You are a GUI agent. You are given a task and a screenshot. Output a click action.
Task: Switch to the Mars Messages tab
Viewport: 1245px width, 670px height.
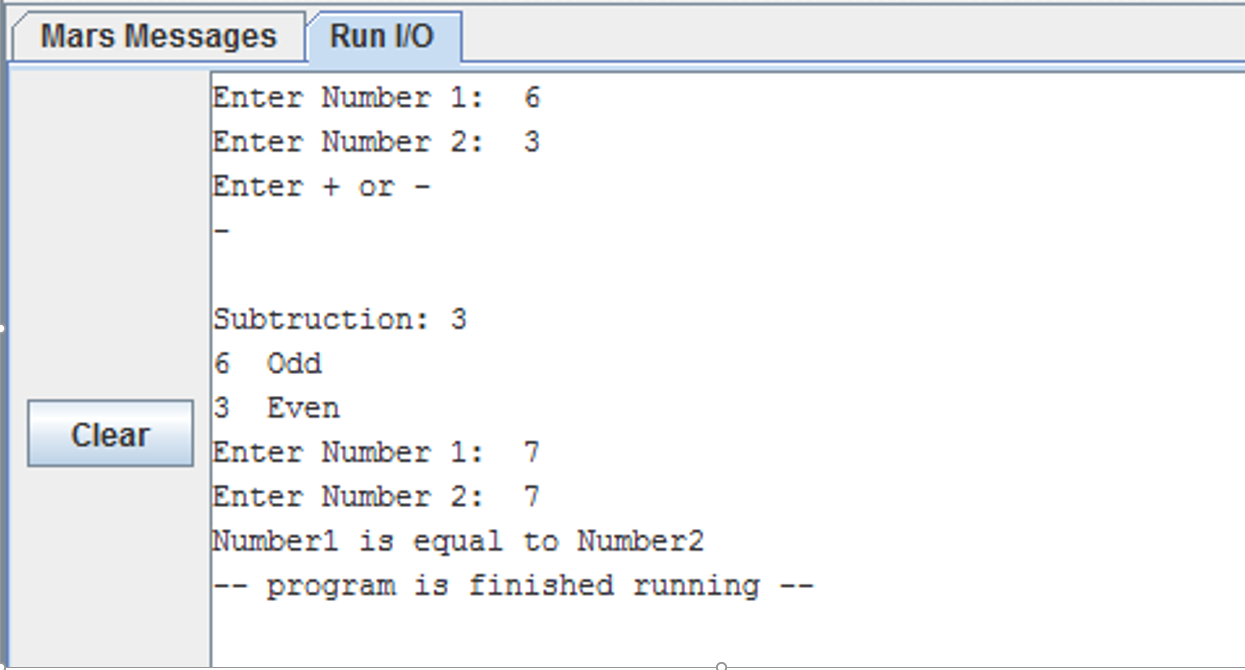coord(158,37)
